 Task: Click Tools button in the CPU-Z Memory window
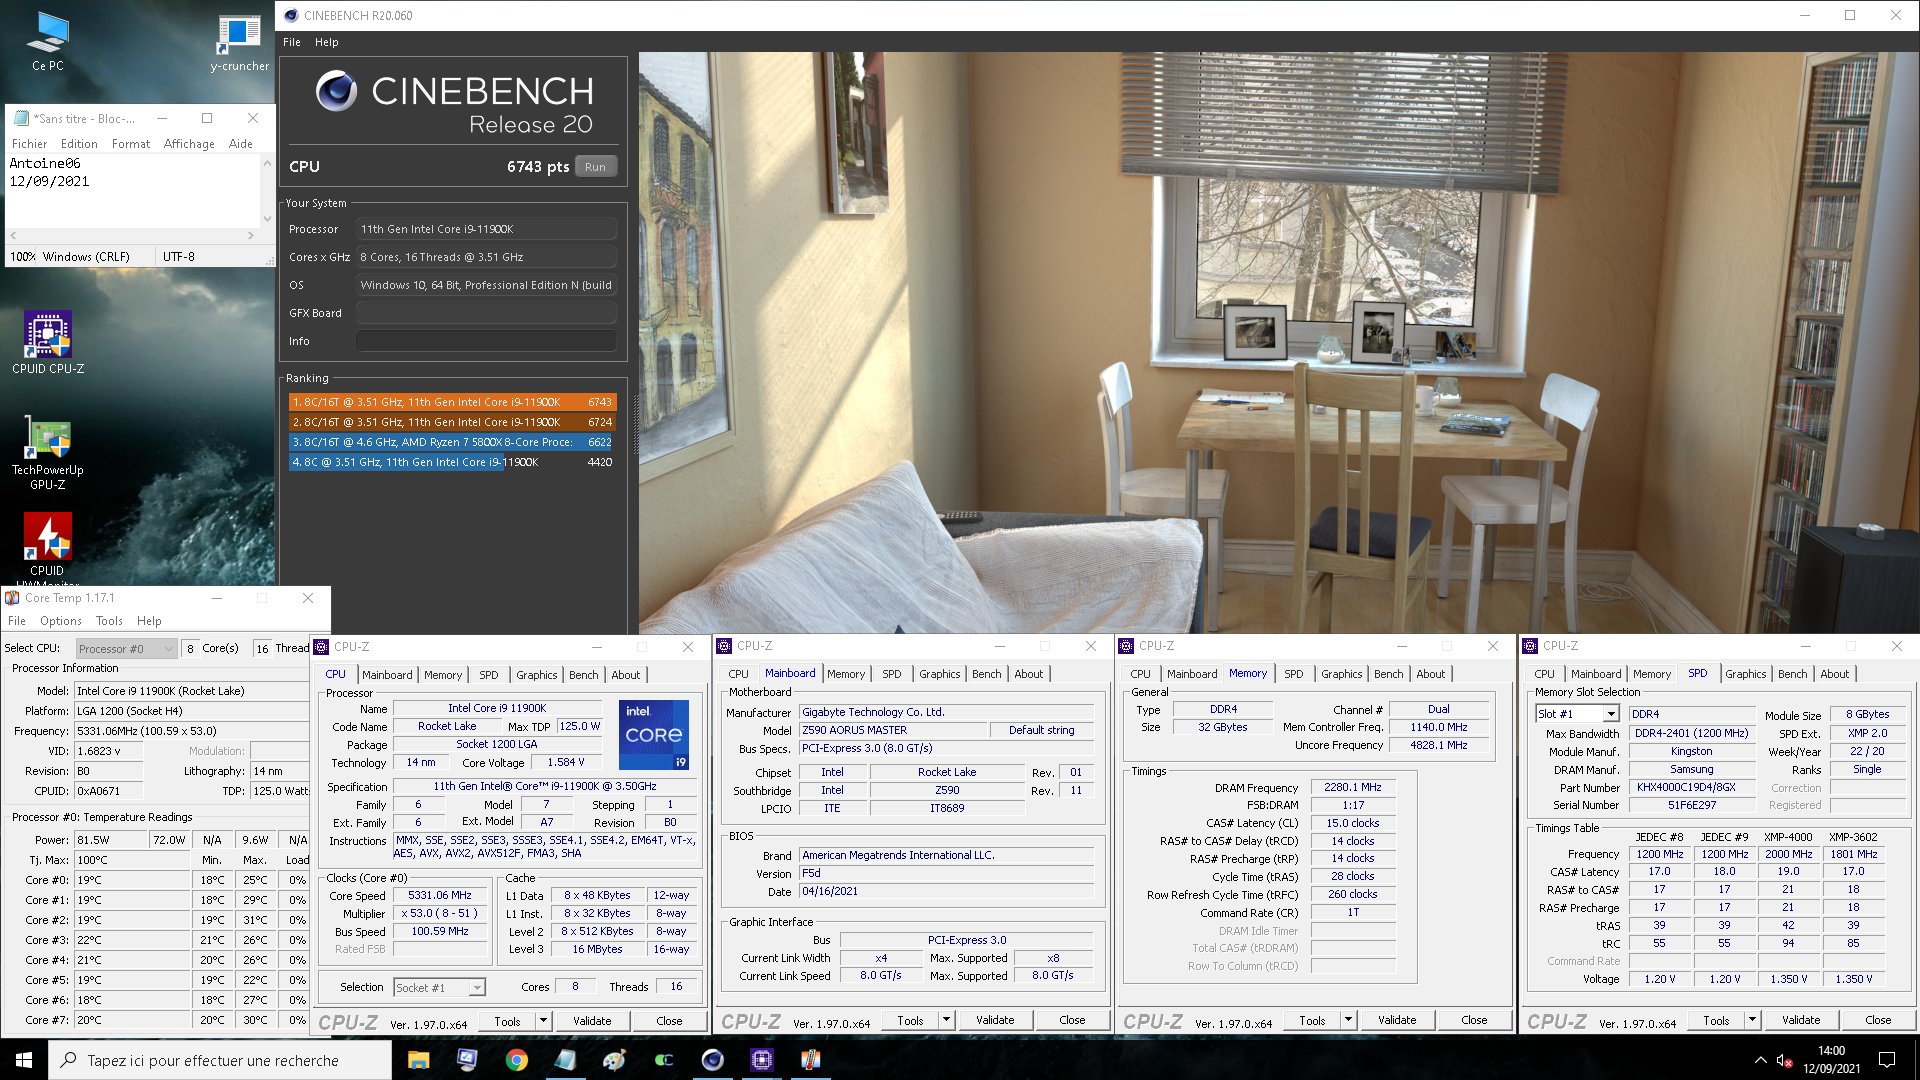click(1313, 1020)
